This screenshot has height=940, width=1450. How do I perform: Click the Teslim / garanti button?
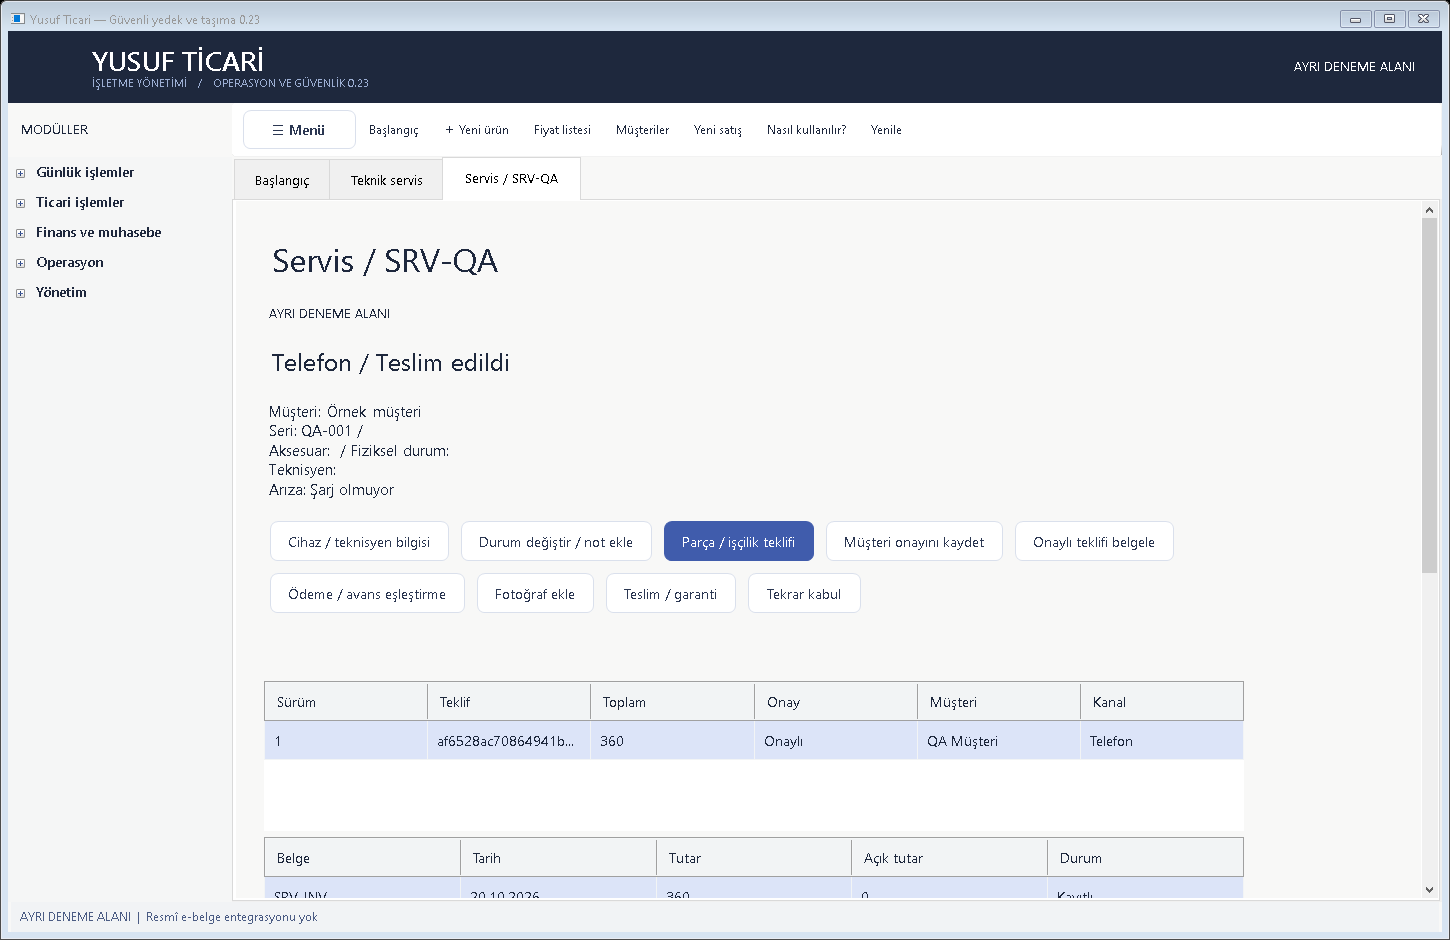[x=670, y=594]
